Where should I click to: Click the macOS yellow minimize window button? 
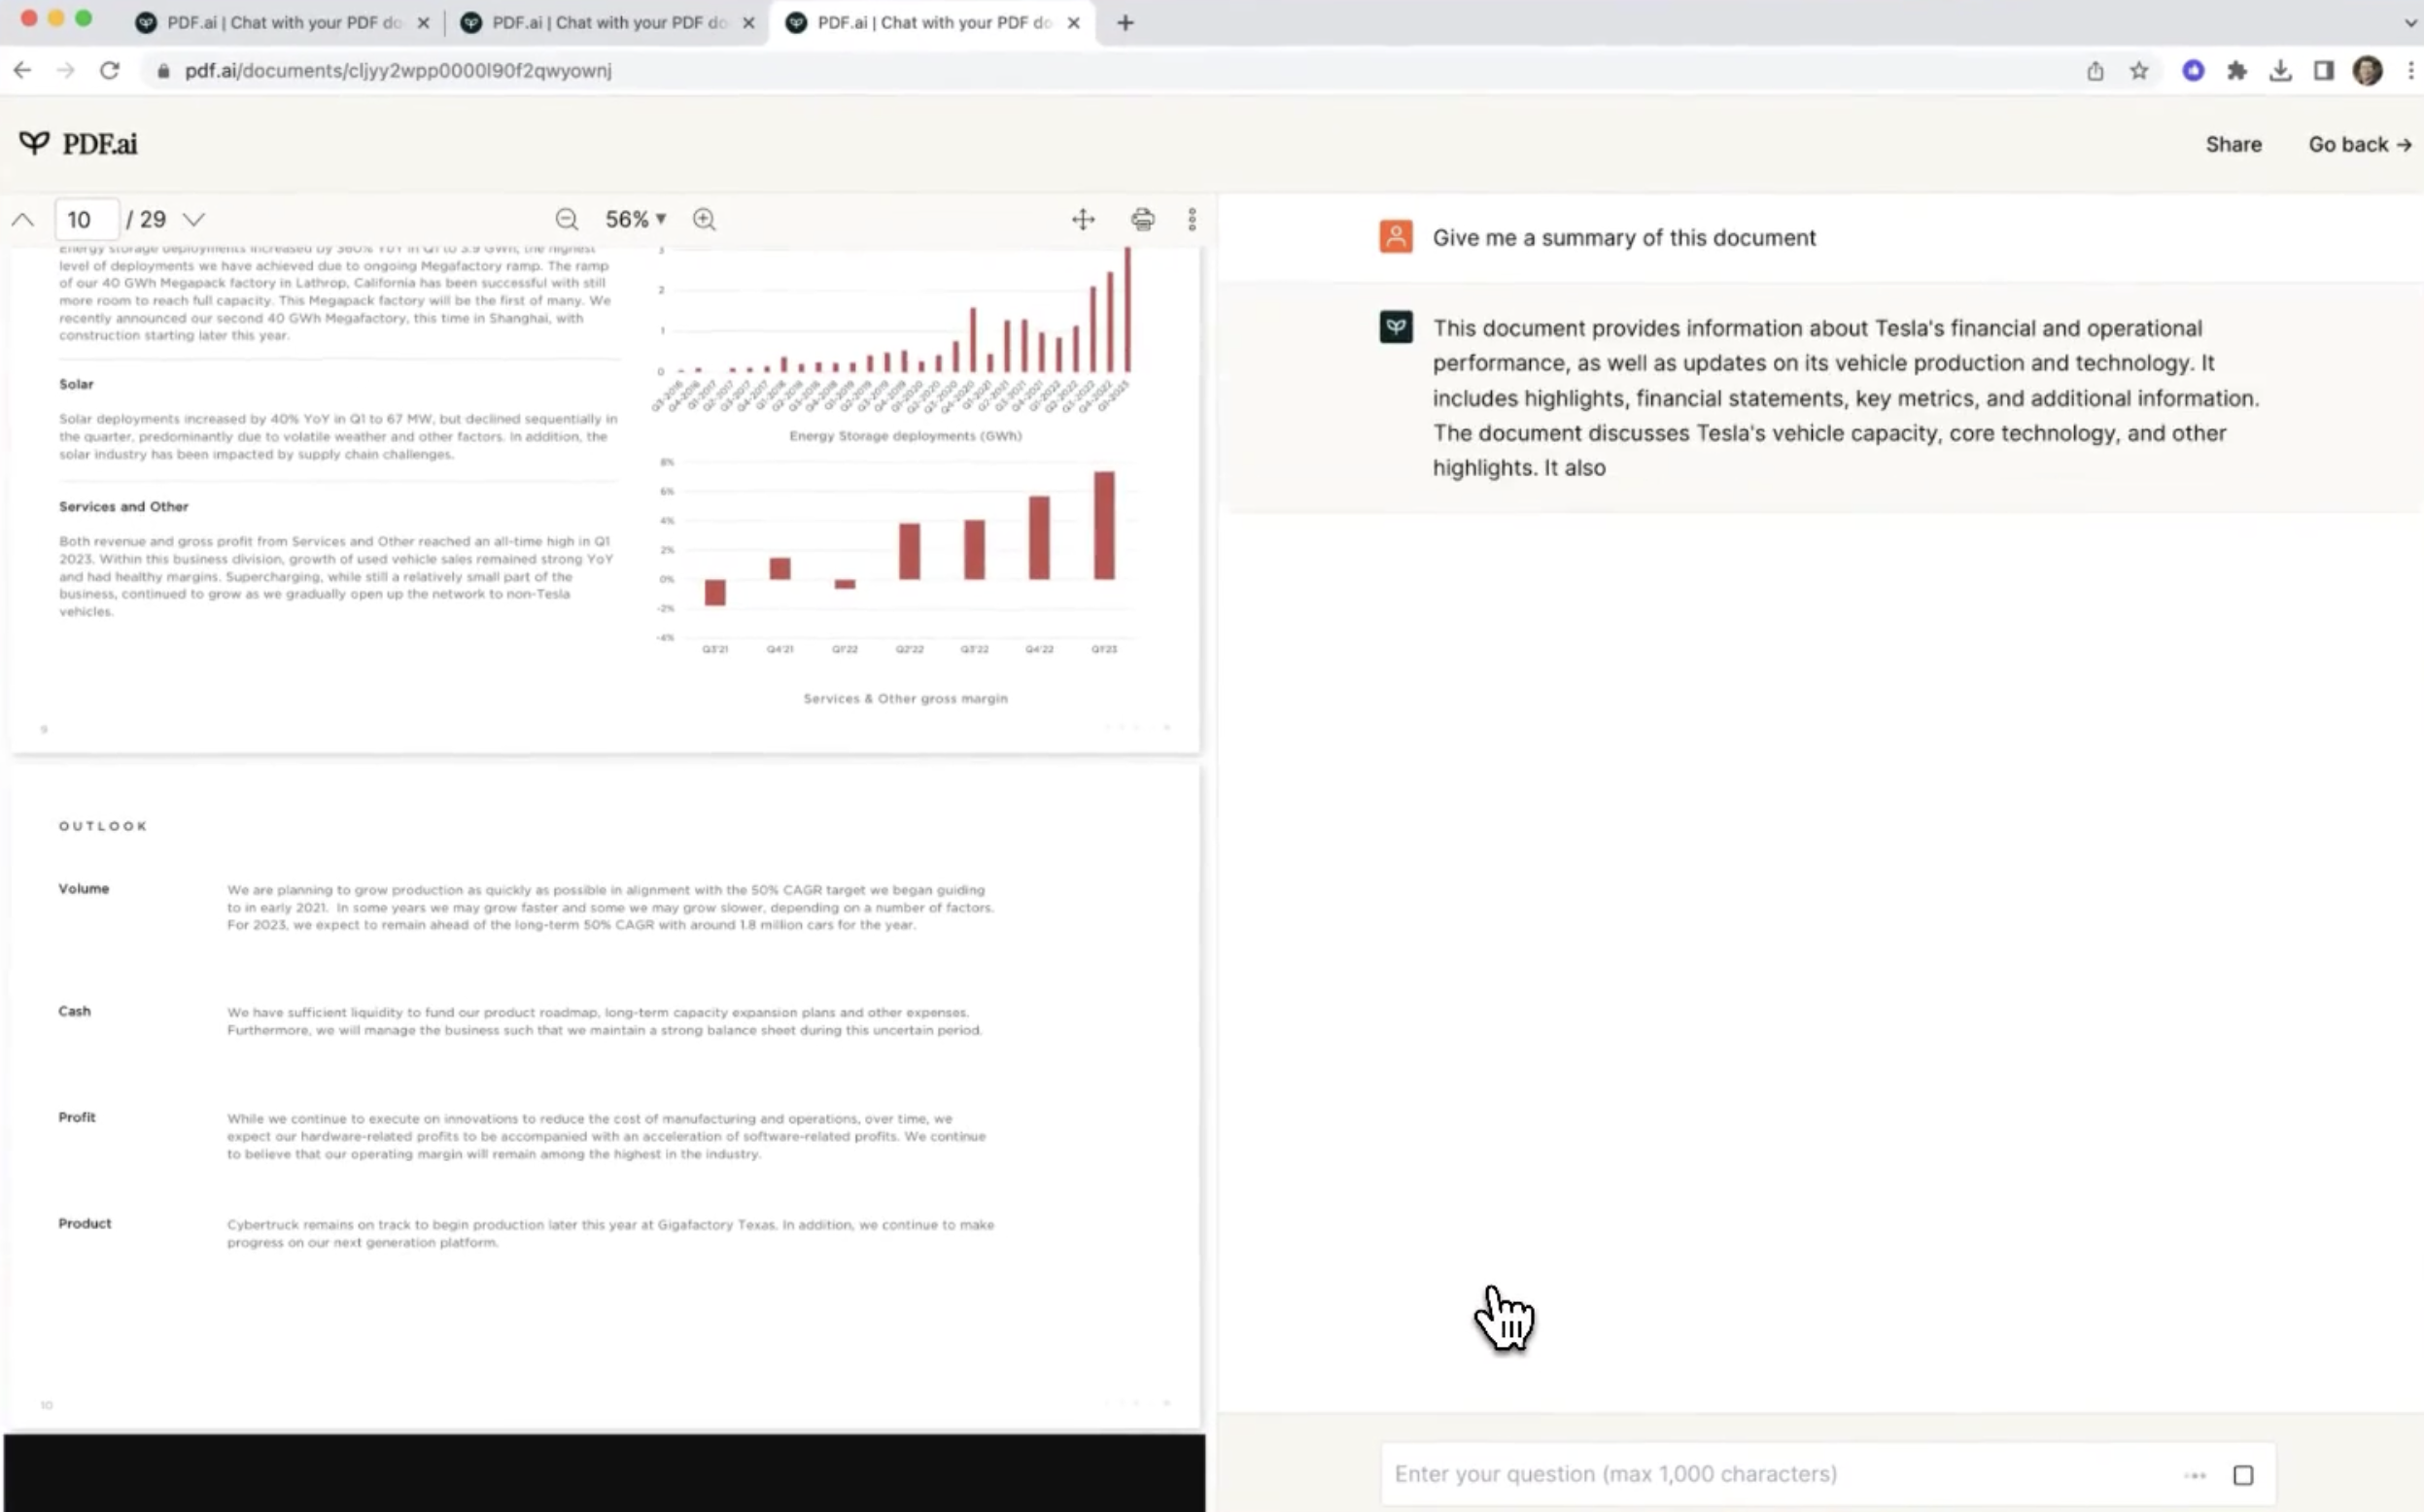pos(56,18)
